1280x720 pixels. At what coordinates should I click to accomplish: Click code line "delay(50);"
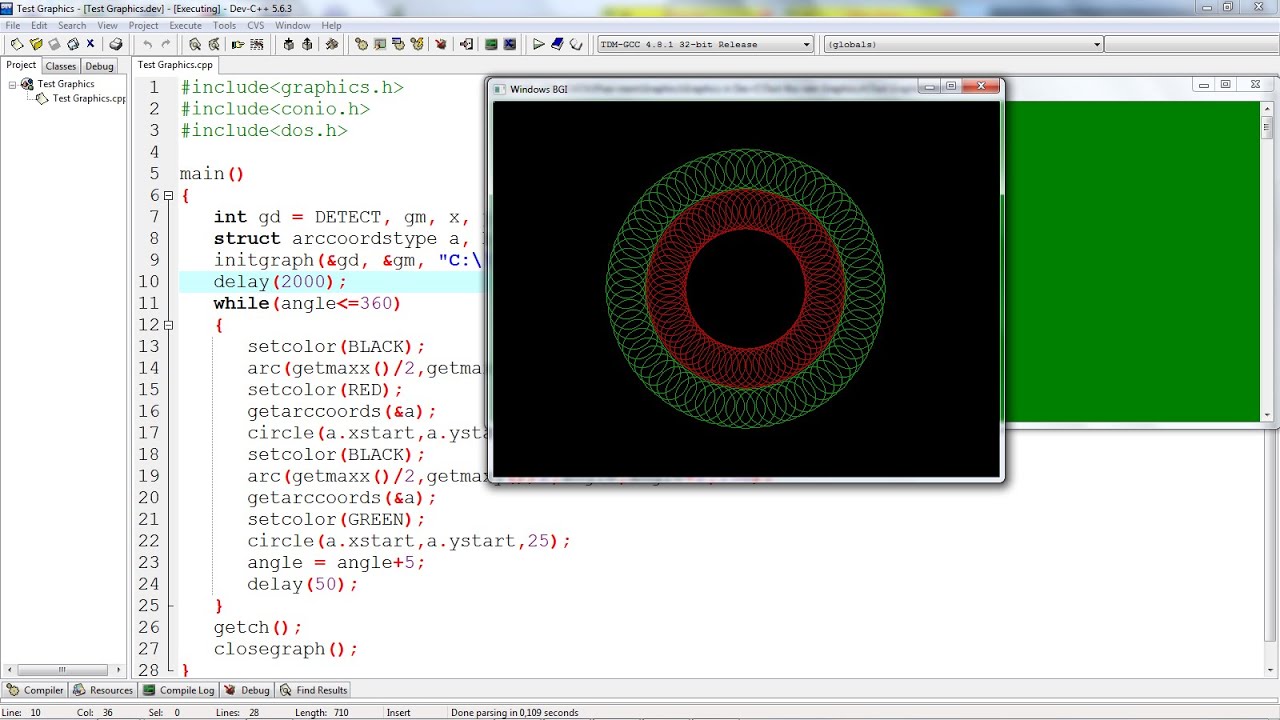click(302, 584)
